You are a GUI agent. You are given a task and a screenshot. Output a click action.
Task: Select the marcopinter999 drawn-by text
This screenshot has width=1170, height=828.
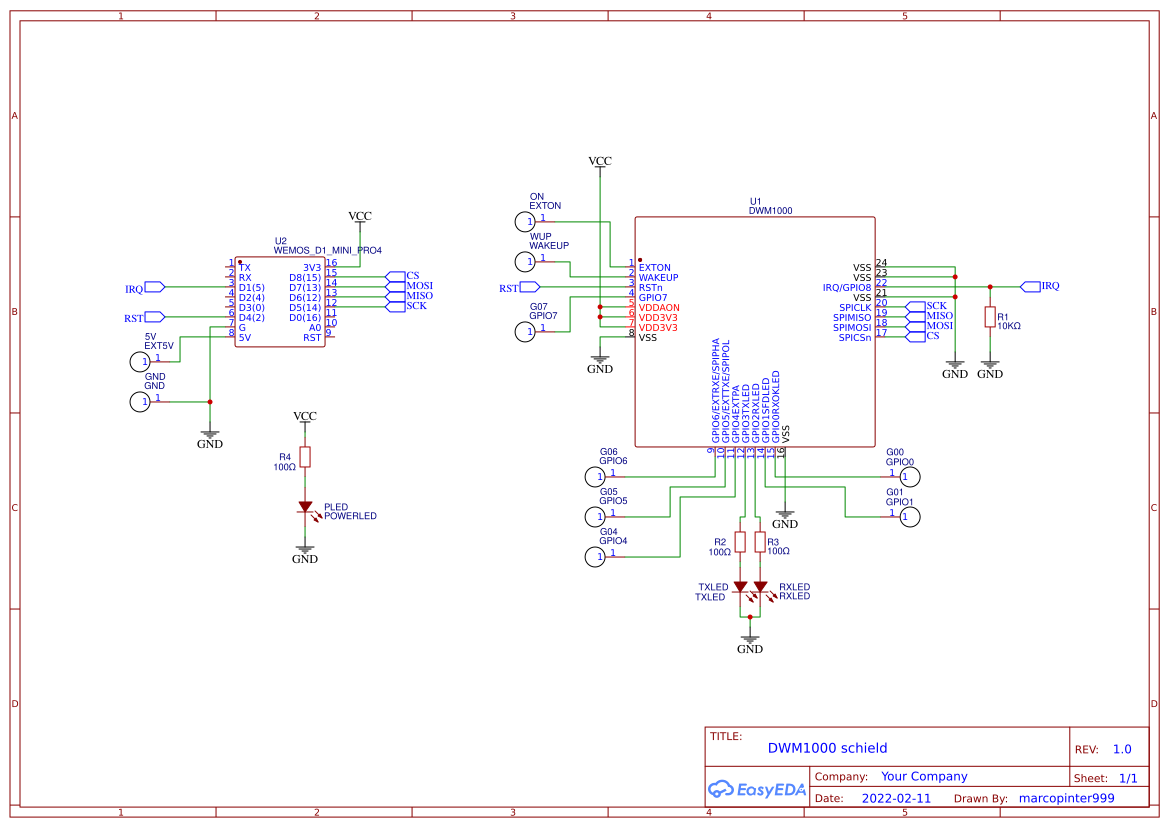click(x=1066, y=798)
